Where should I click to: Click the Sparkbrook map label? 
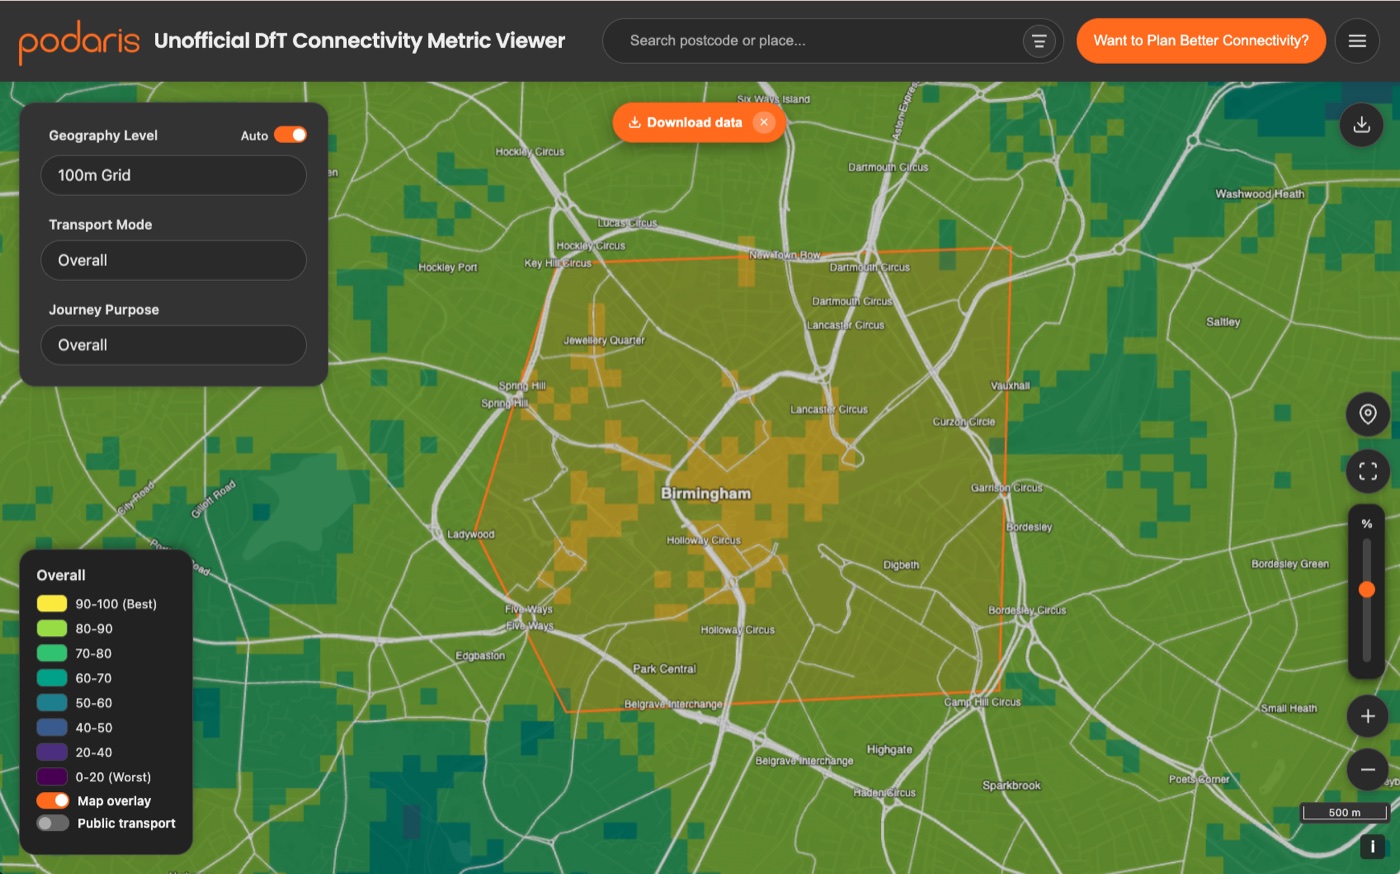1011,786
